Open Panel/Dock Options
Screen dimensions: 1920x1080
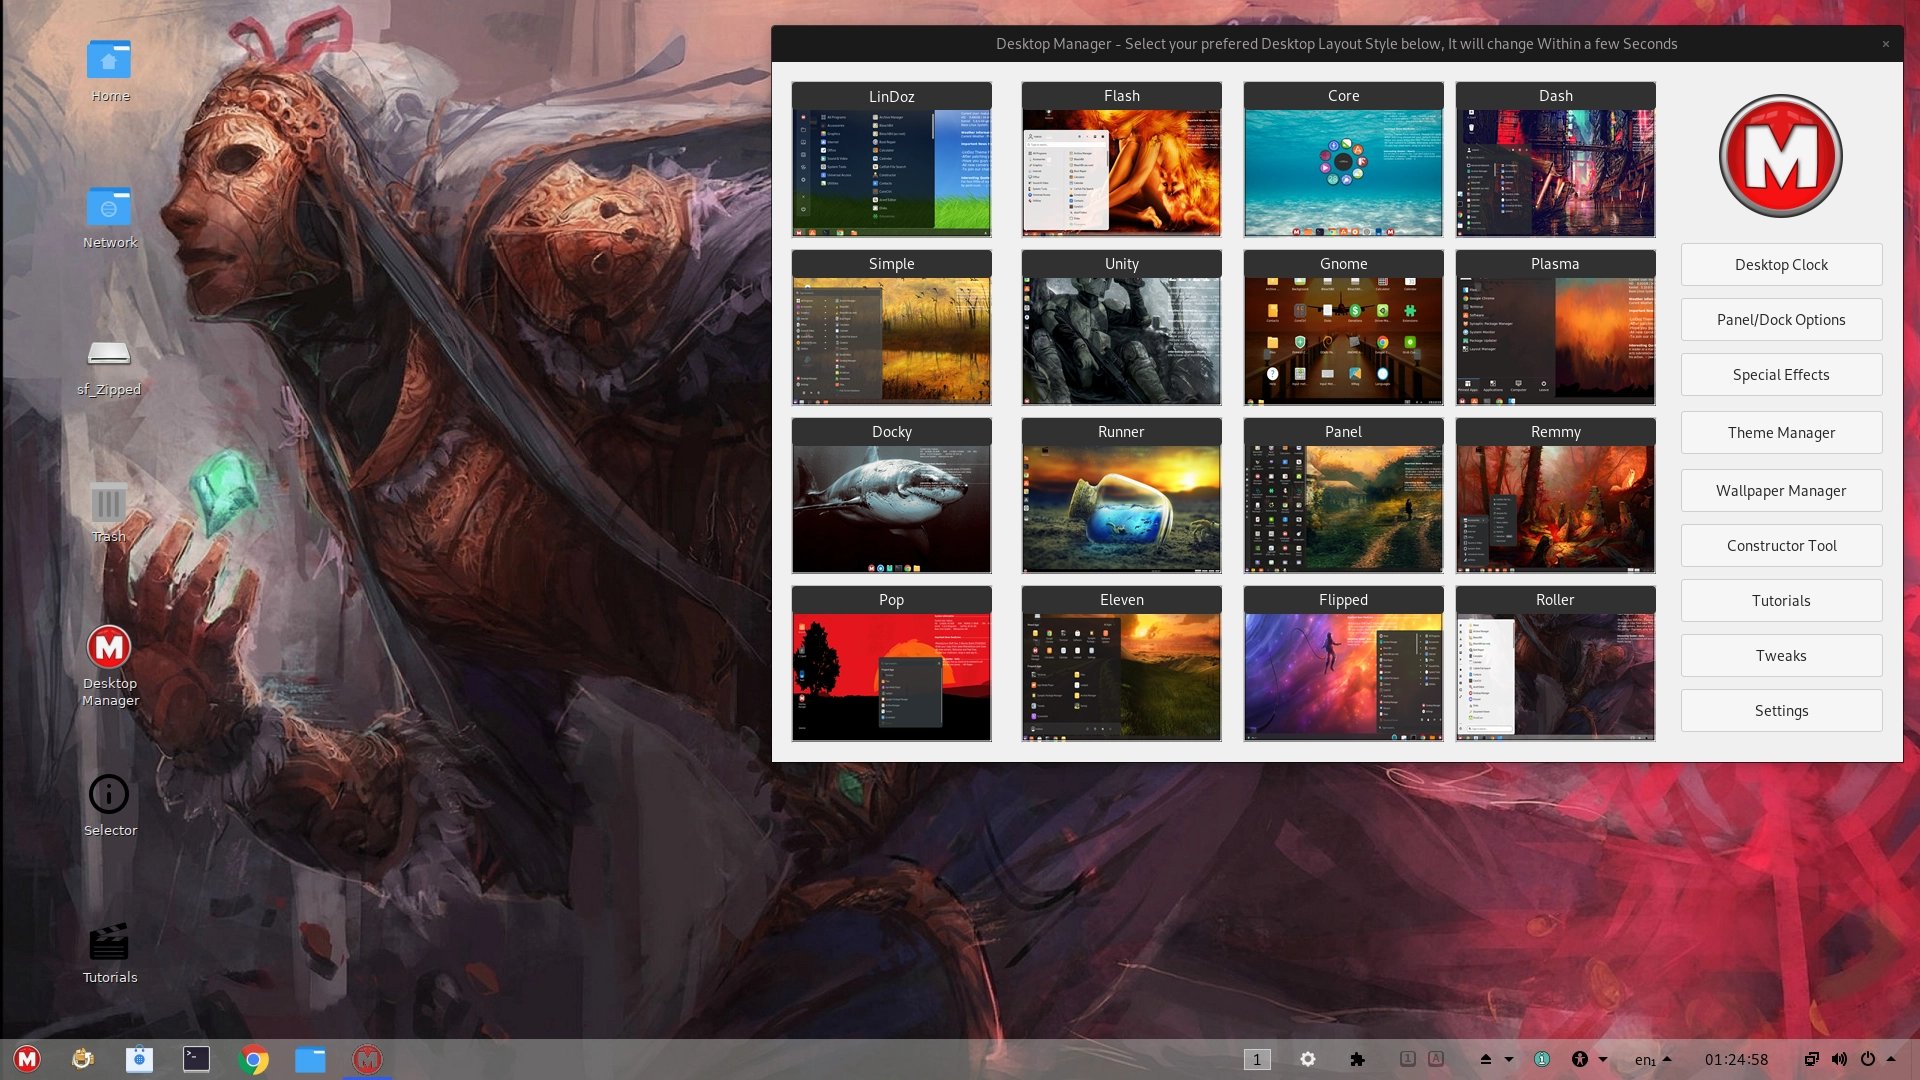click(1781, 320)
